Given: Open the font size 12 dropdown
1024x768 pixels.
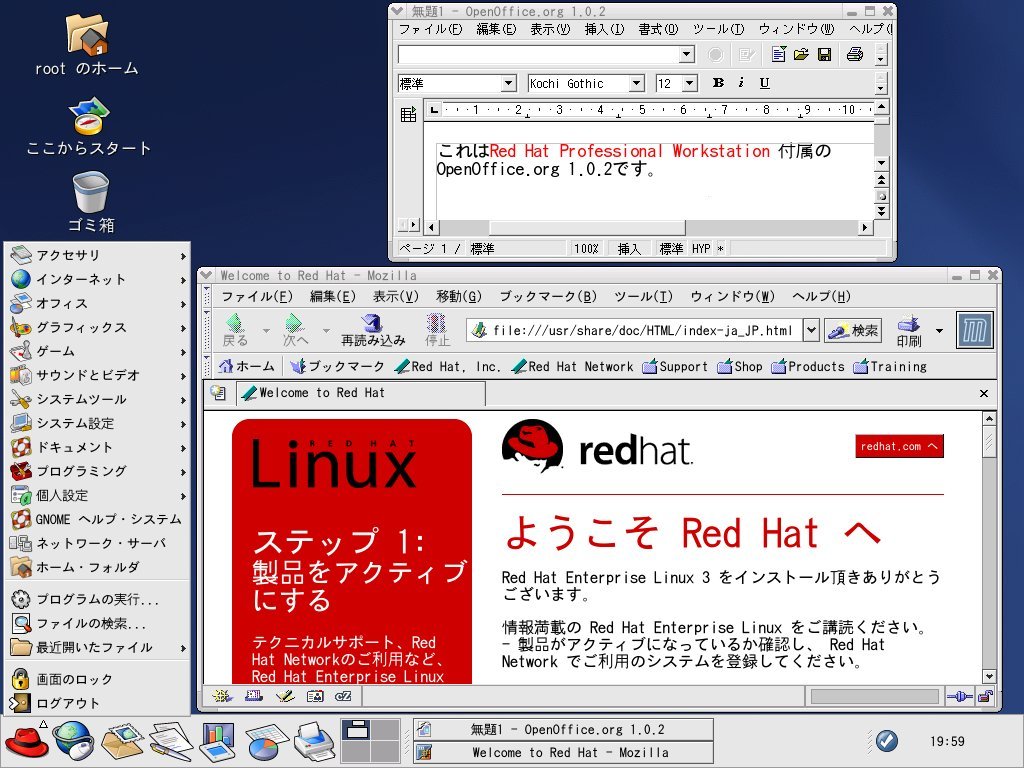Looking at the screenshot, I should 690,84.
